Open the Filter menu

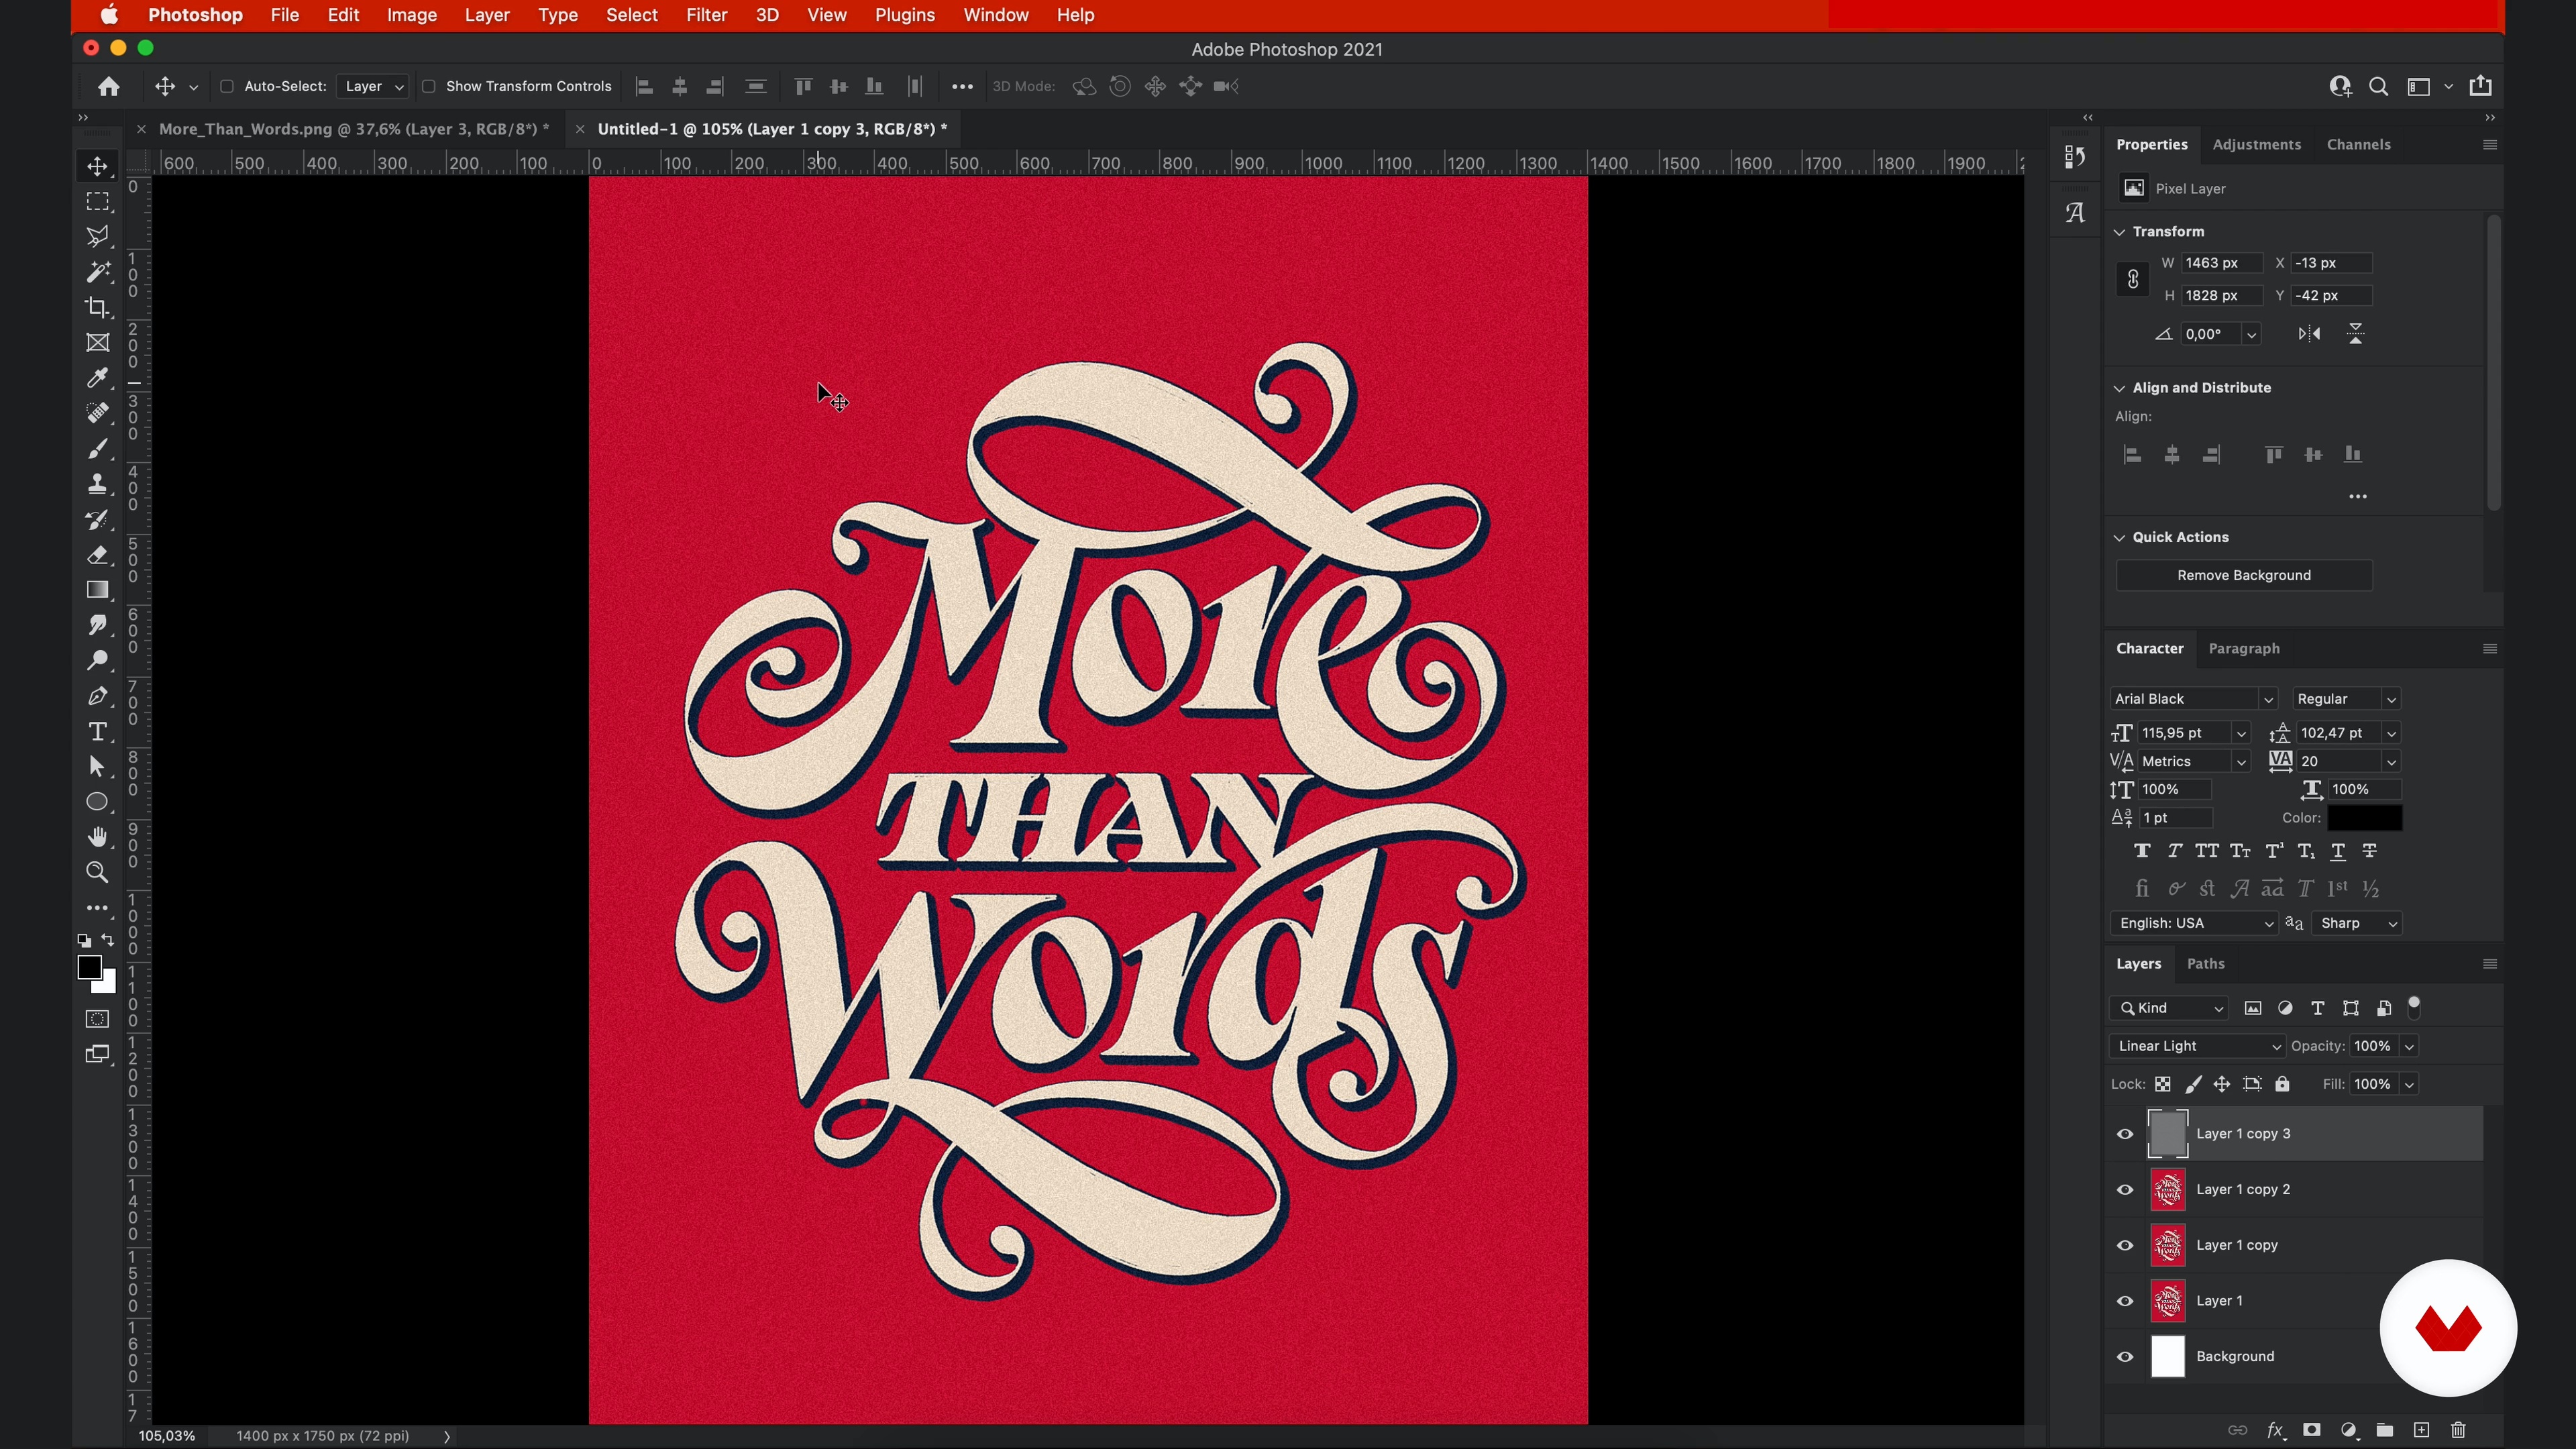point(706,15)
